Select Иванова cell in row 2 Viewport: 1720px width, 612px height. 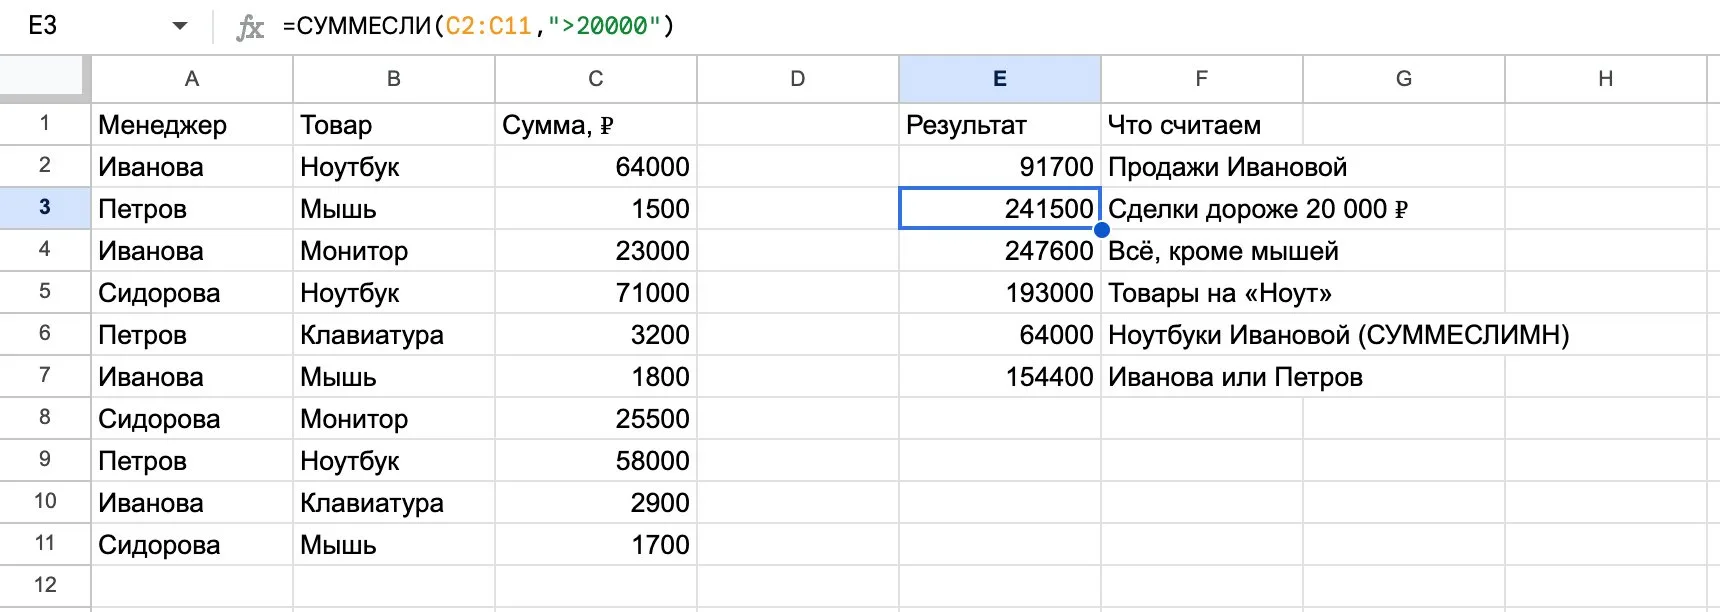pyautogui.click(x=192, y=167)
